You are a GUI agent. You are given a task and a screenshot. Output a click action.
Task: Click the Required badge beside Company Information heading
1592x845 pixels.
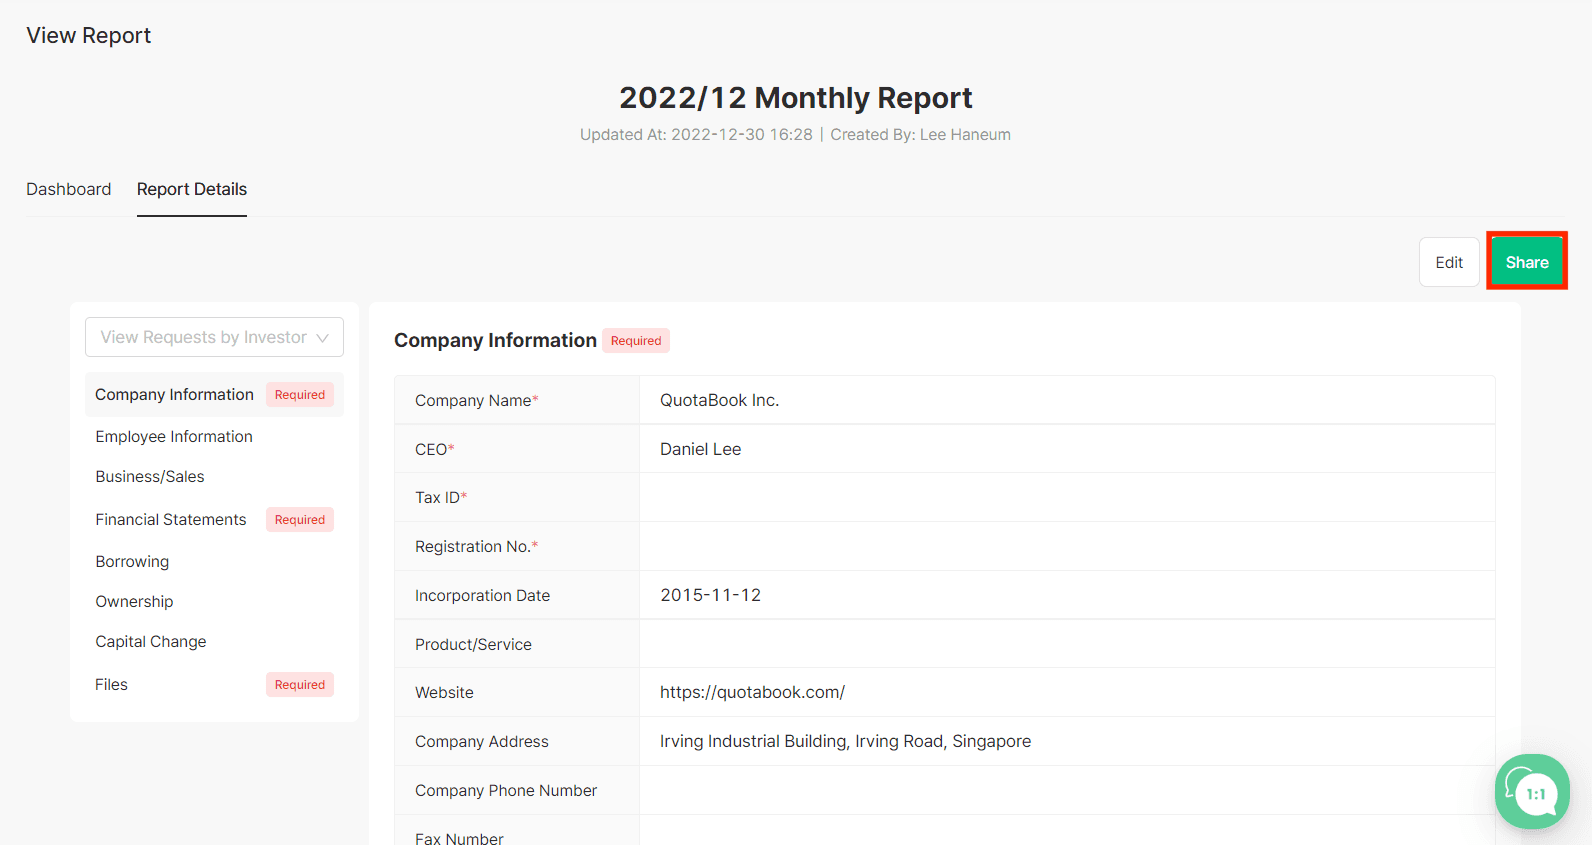coord(636,340)
